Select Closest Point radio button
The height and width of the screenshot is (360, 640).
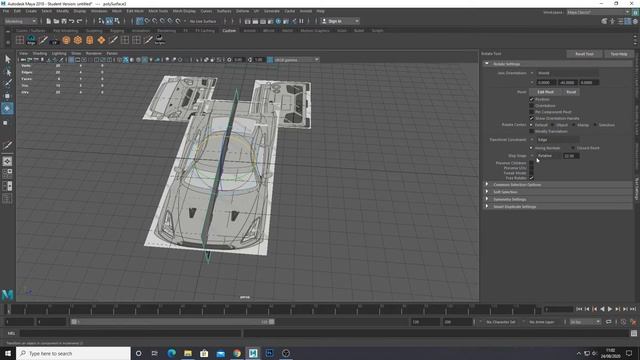point(573,148)
